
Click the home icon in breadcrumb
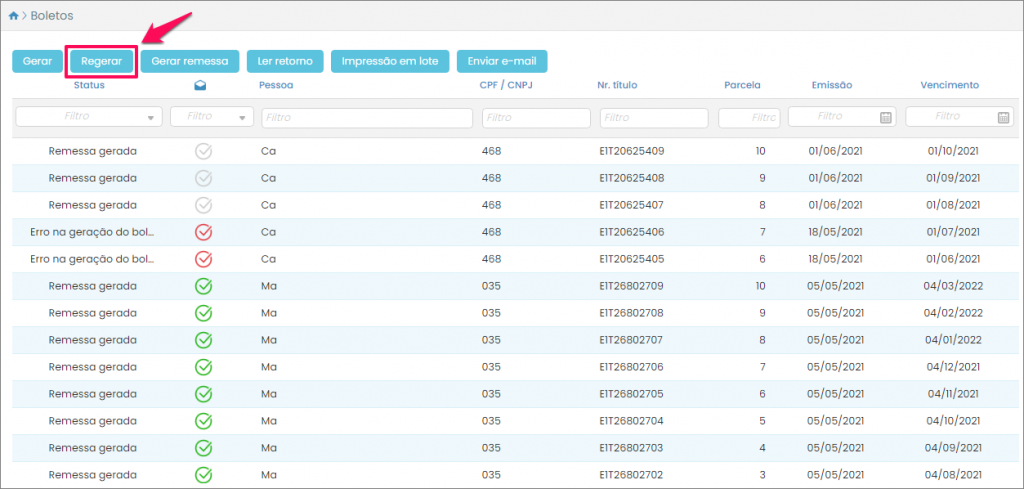point(14,16)
